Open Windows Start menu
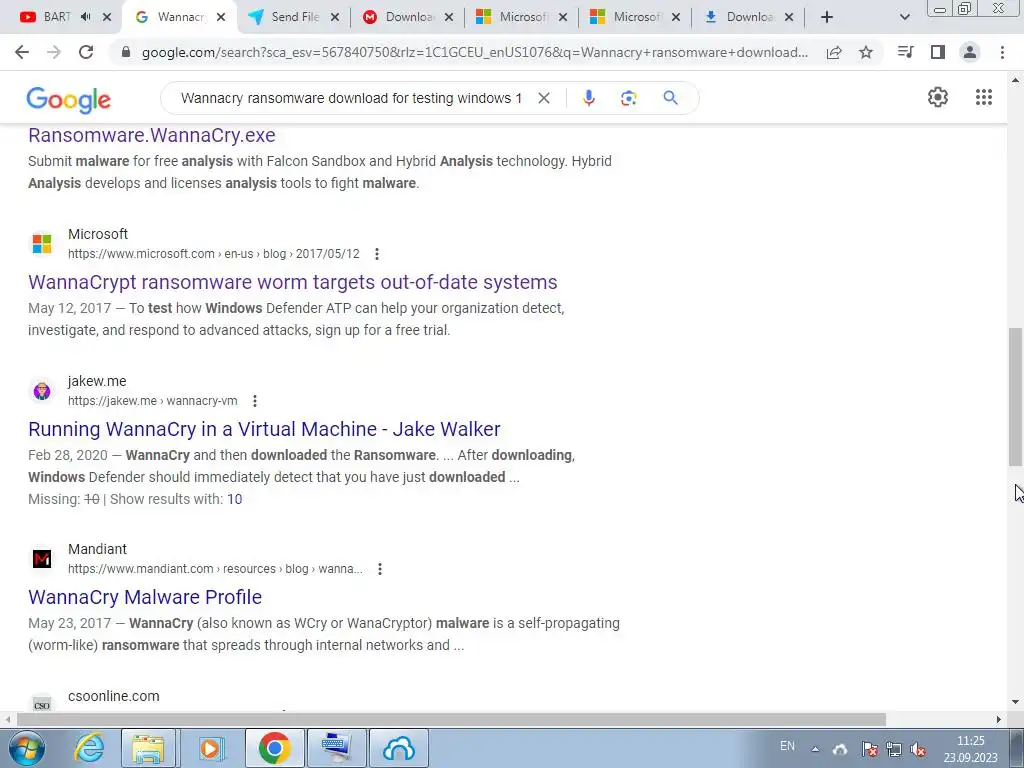This screenshot has height=768, width=1024. [x=27, y=748]
